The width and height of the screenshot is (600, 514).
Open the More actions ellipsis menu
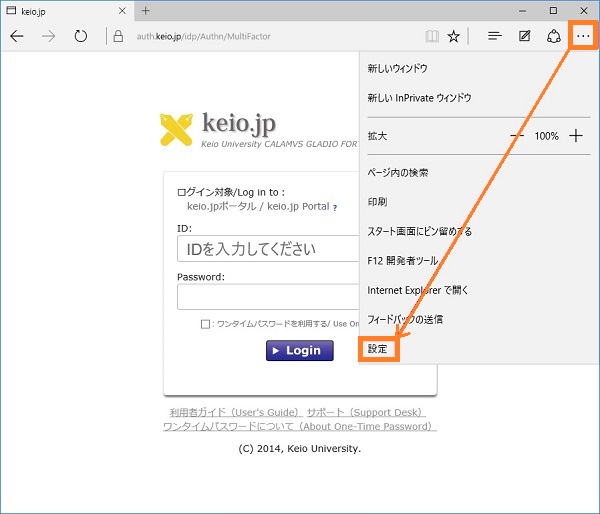point(583,36)
